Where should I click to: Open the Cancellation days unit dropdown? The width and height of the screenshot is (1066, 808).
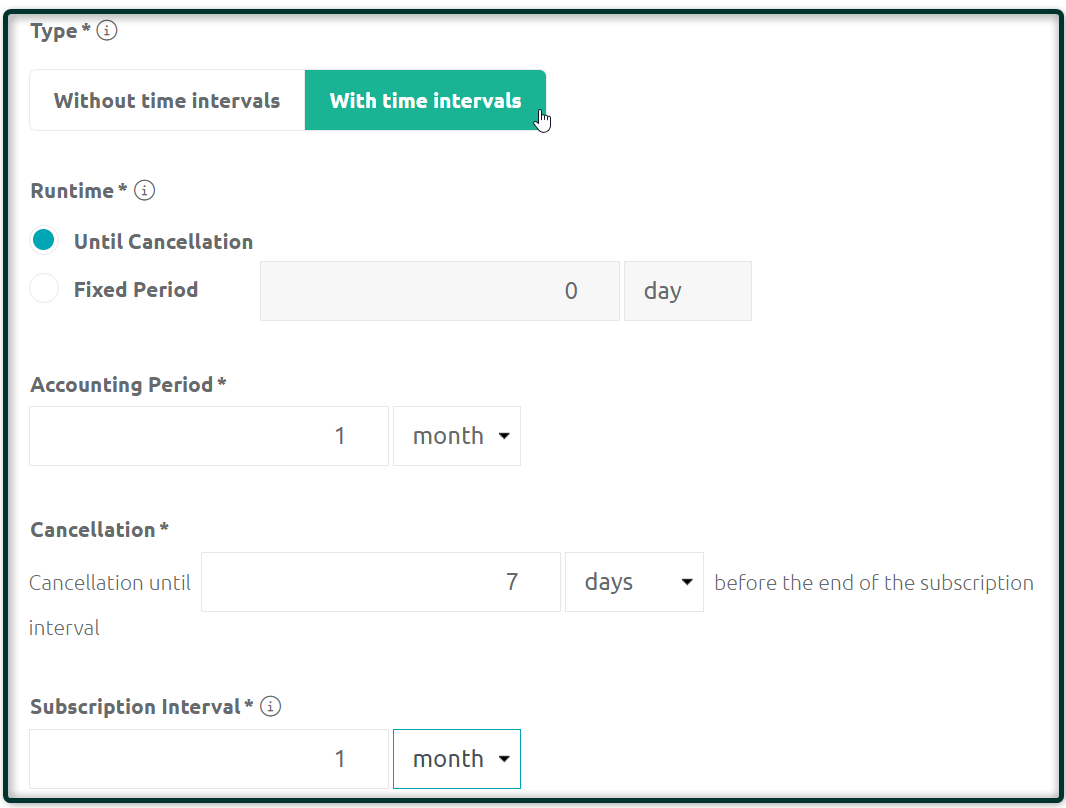[x=634, y=582]
